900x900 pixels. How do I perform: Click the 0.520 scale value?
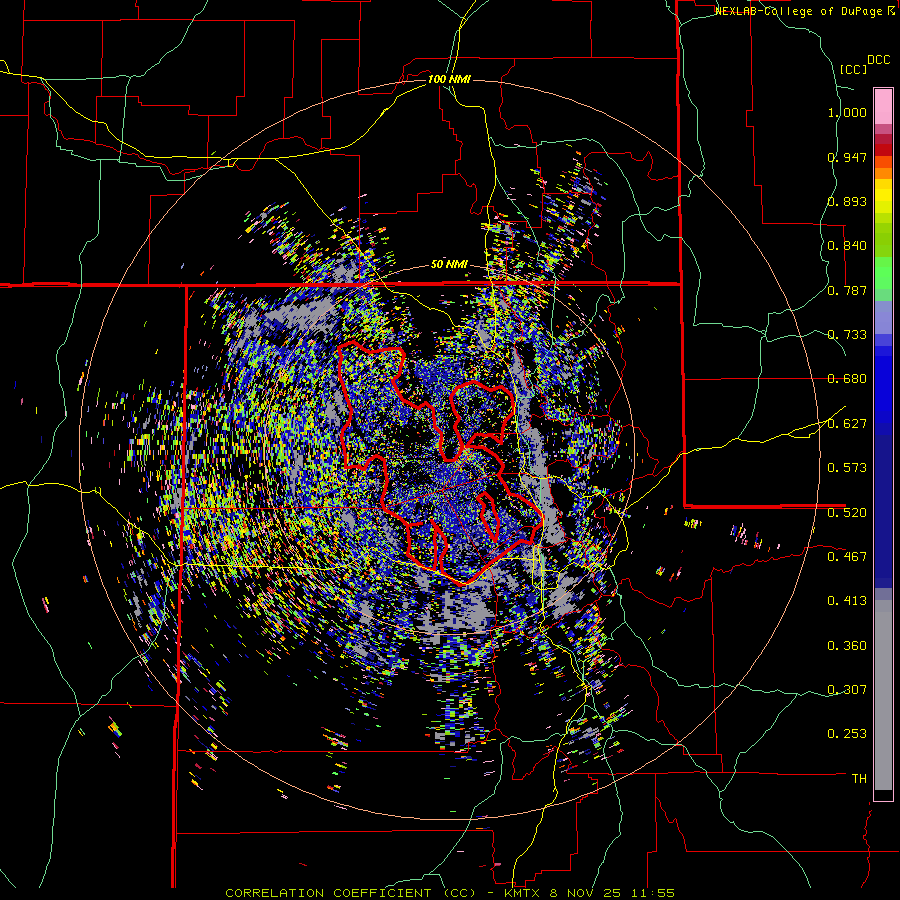(x=847, y=513)
